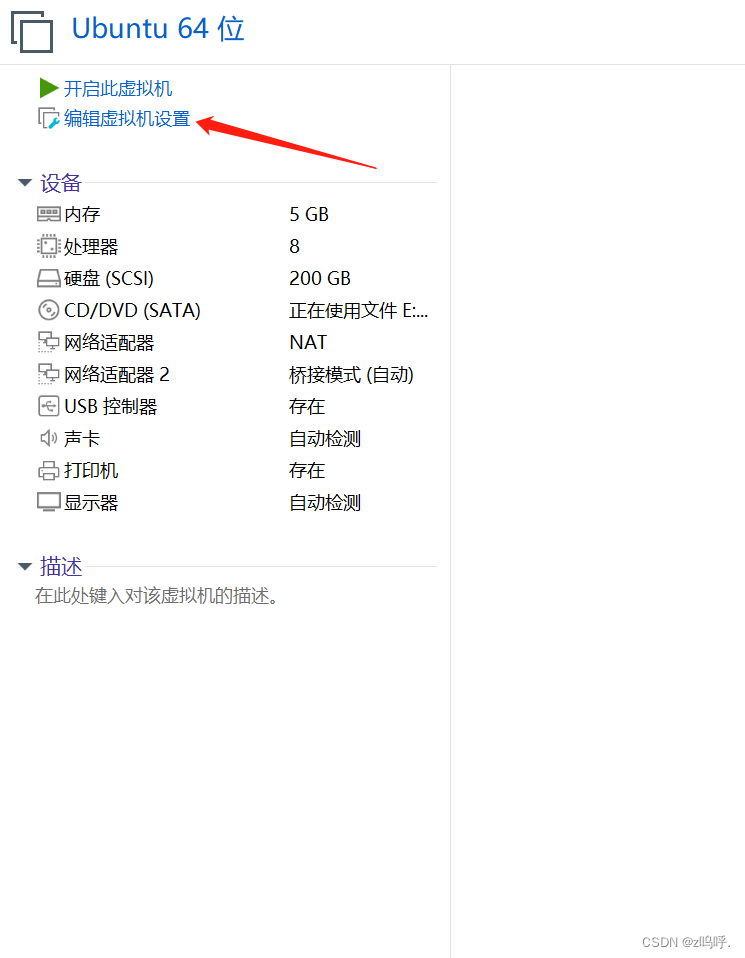Click into the description field 在此处键入对该虚拟机的描述
The width and height of the screenshot is (745, 958).
(x=158, y=596)
